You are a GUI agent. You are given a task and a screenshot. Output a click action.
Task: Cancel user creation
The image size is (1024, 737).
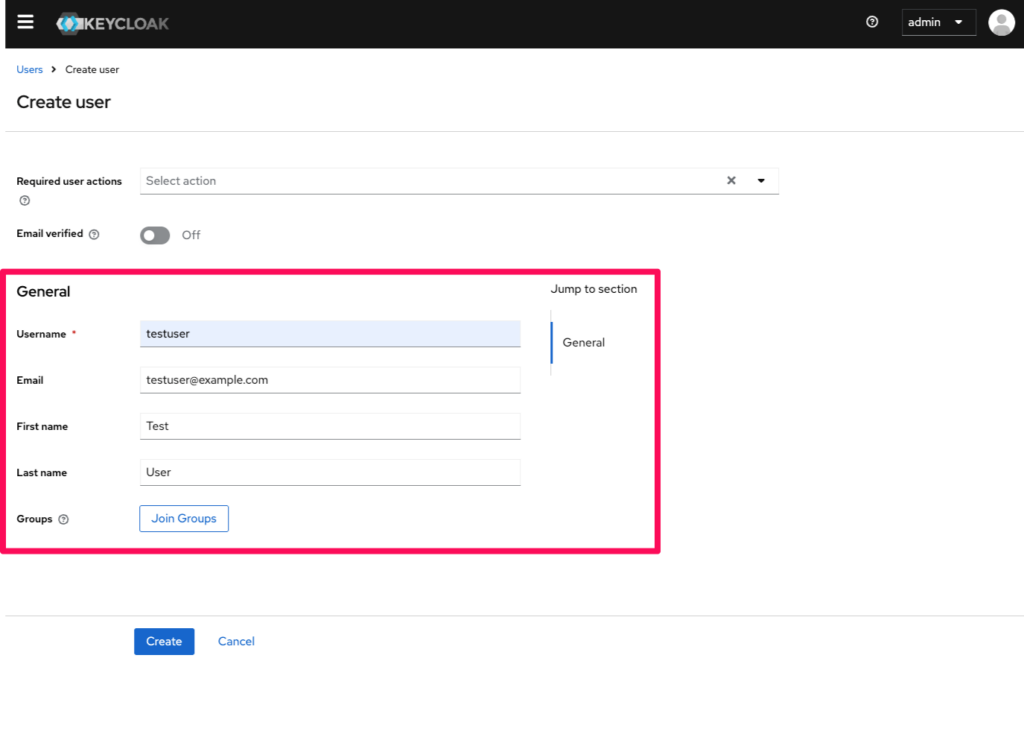(236, 642)
